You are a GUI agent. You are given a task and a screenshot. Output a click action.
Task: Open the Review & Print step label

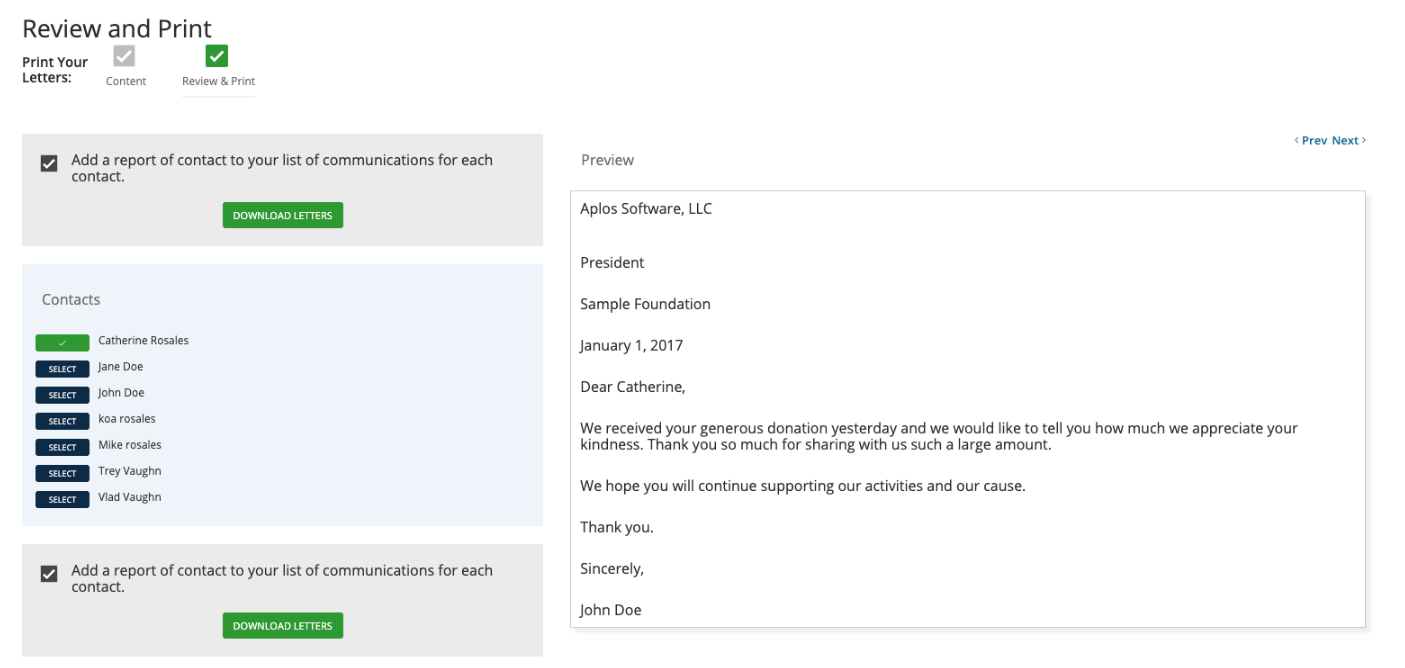click(x=218, y=81)
